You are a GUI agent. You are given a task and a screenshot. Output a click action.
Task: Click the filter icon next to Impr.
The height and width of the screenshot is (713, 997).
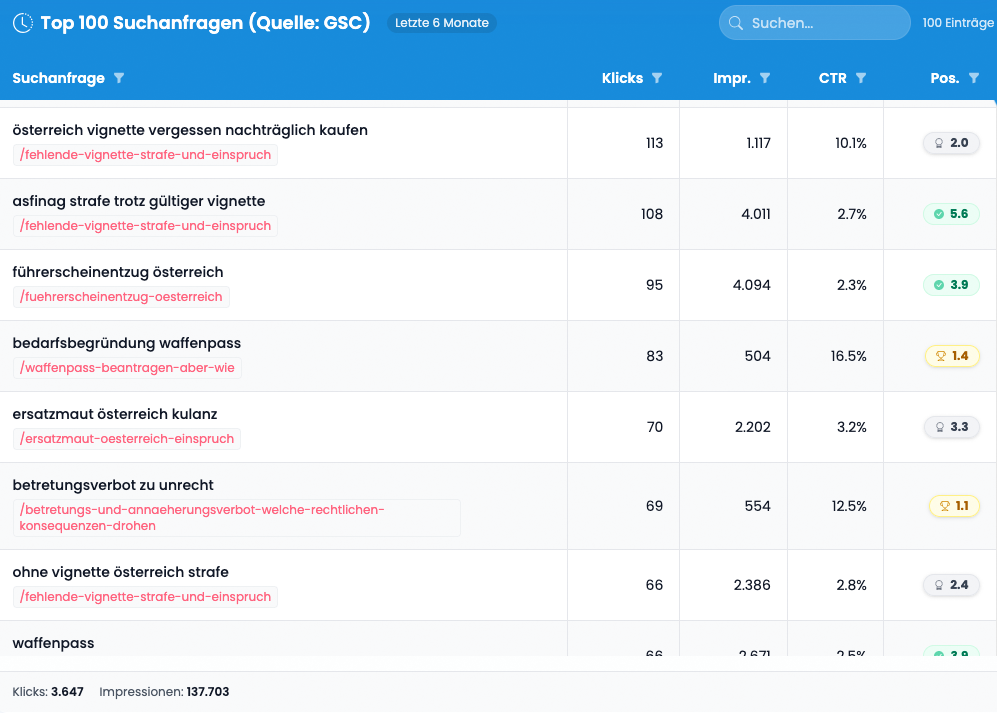[x=766, y=78]
